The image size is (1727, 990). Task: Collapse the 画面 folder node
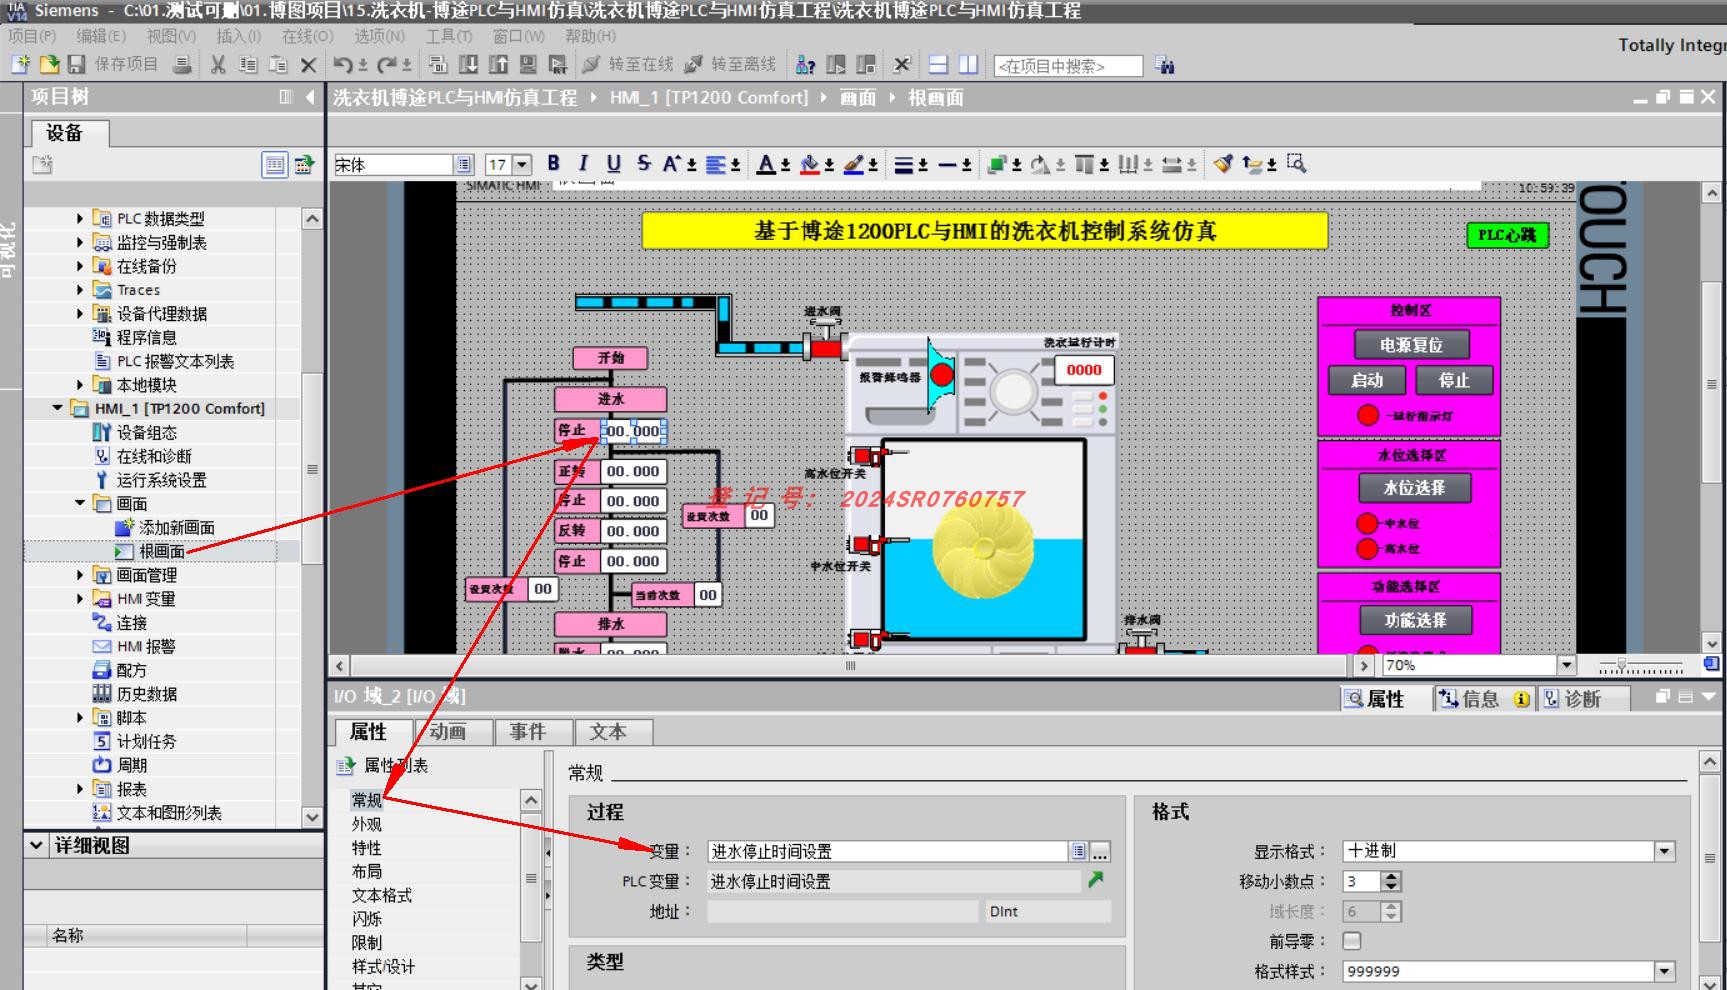tap(80, 503)
